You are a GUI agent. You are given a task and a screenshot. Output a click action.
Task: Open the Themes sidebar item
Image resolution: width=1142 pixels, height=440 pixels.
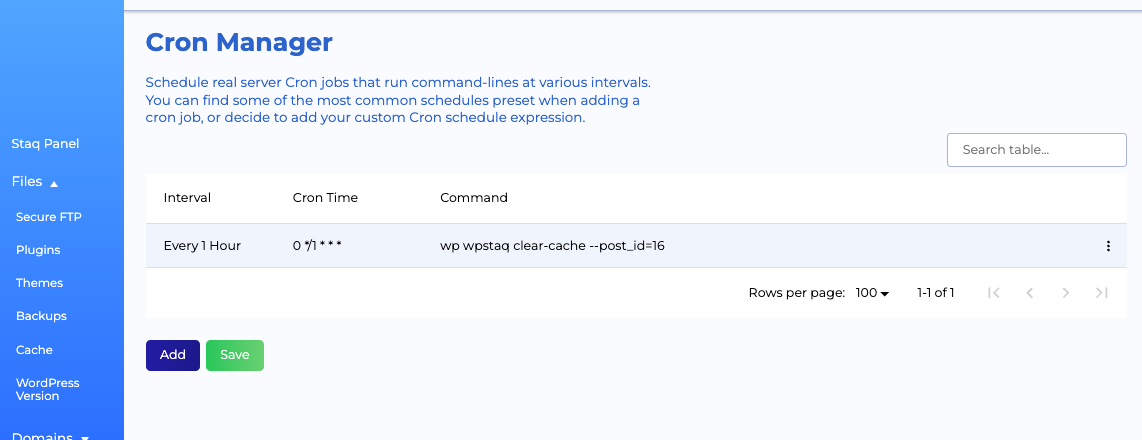point(39,283)
